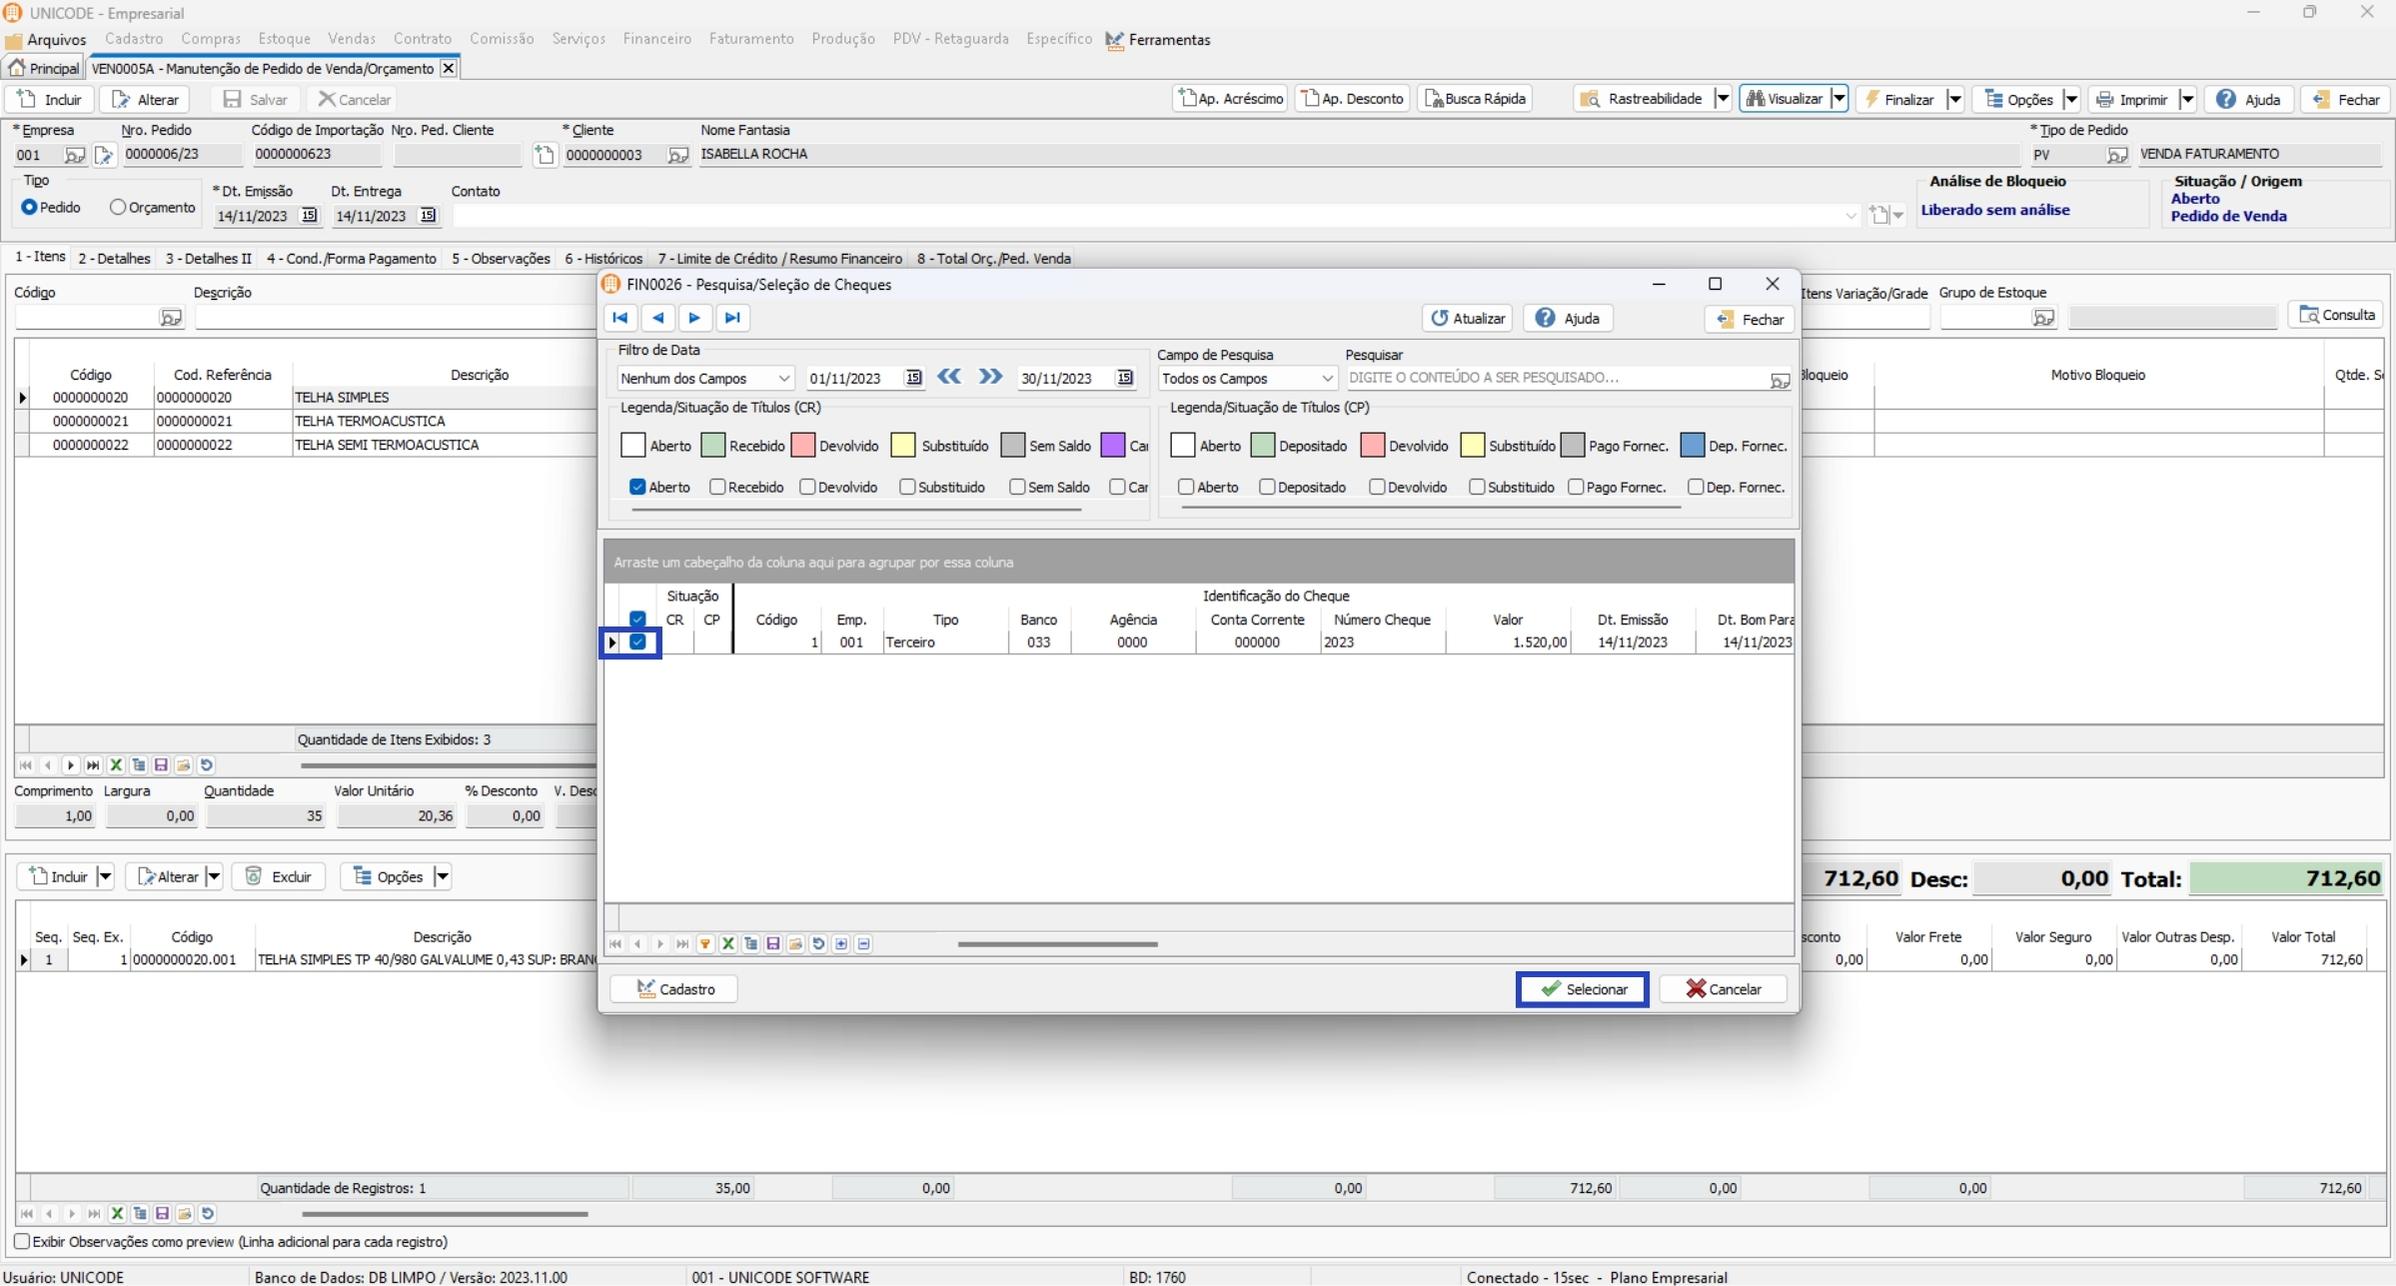Advance date range with double right arrows
Screen dimensions: 2396x1286
(990, 377)
